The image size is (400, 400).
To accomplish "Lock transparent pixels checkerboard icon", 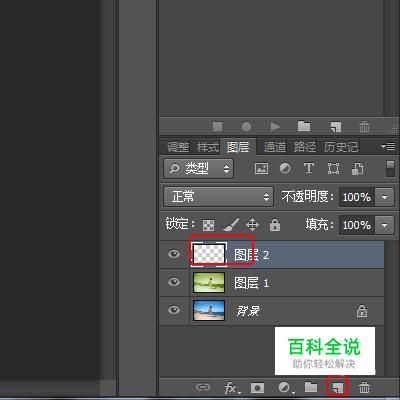I will [x=208, y=225].
